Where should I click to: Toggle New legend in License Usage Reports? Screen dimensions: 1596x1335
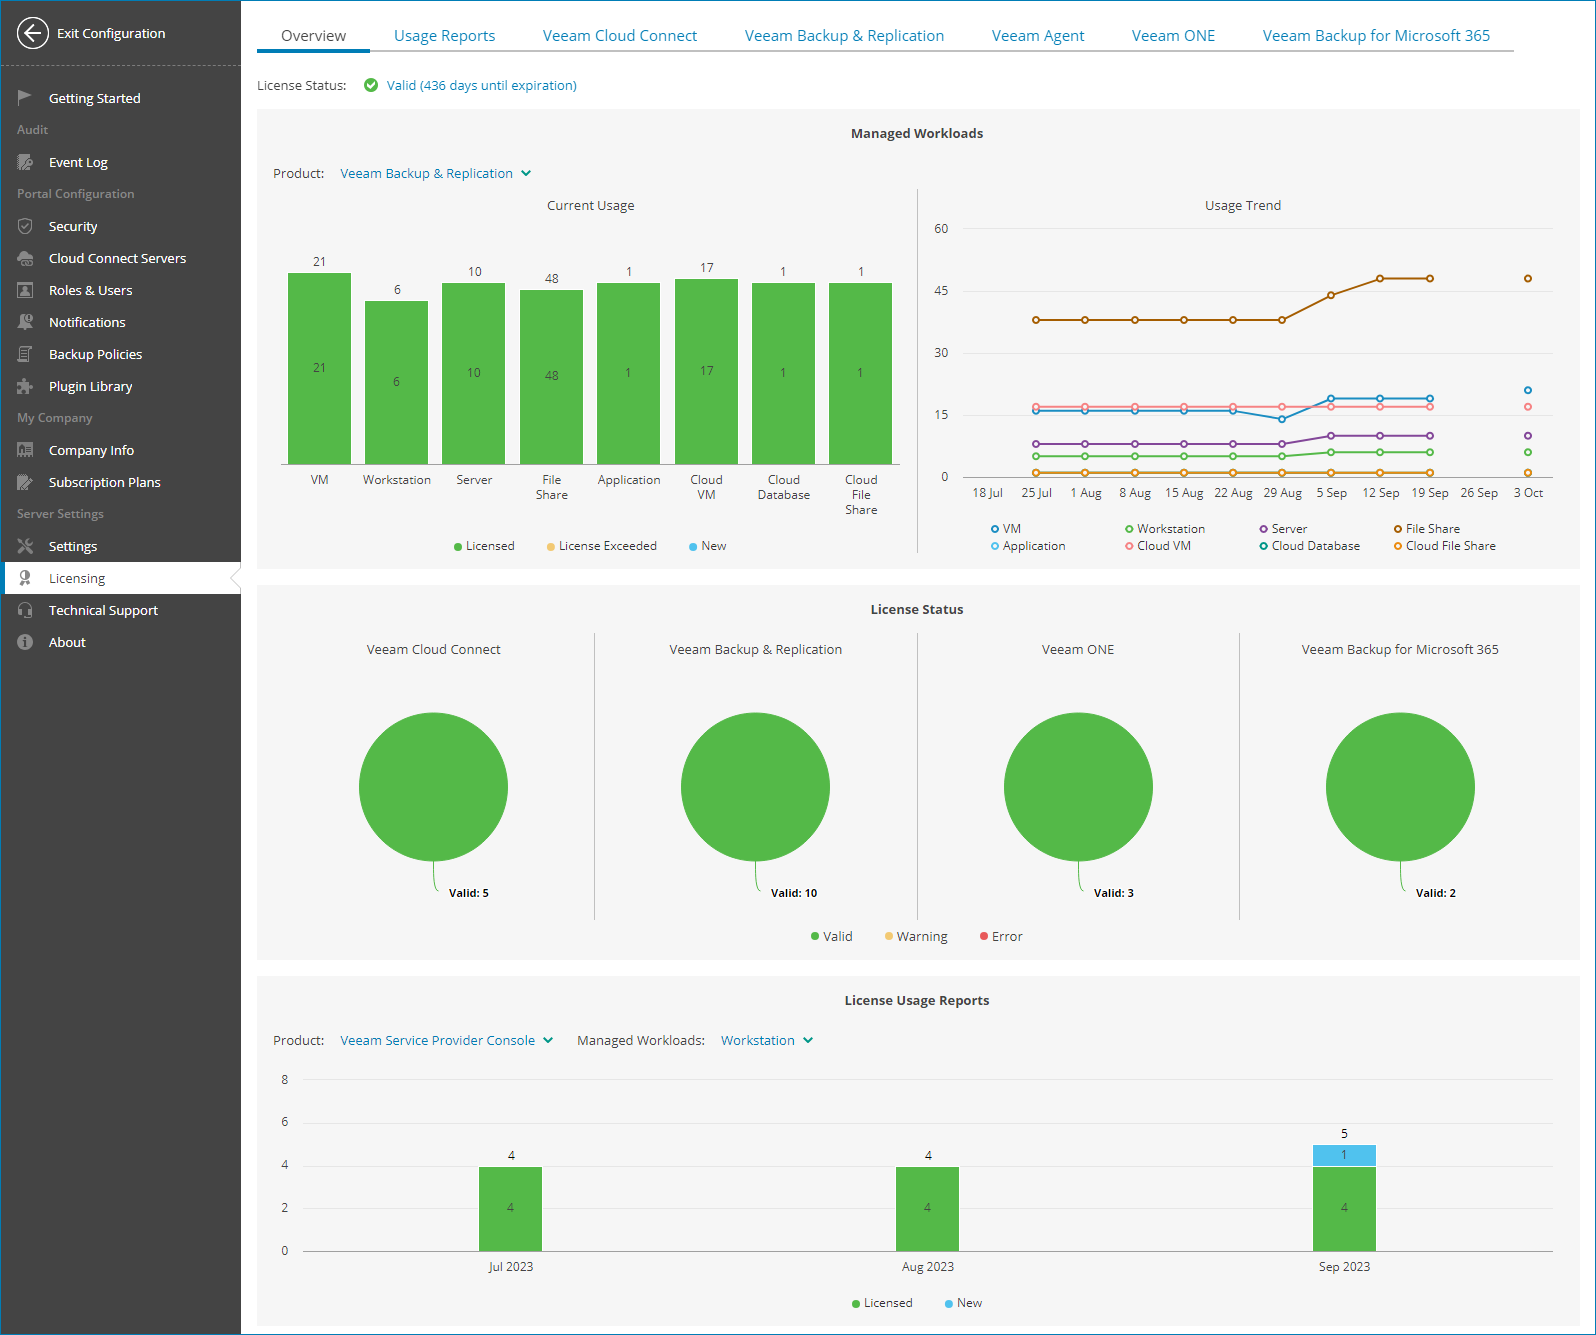click(963, 1303)
